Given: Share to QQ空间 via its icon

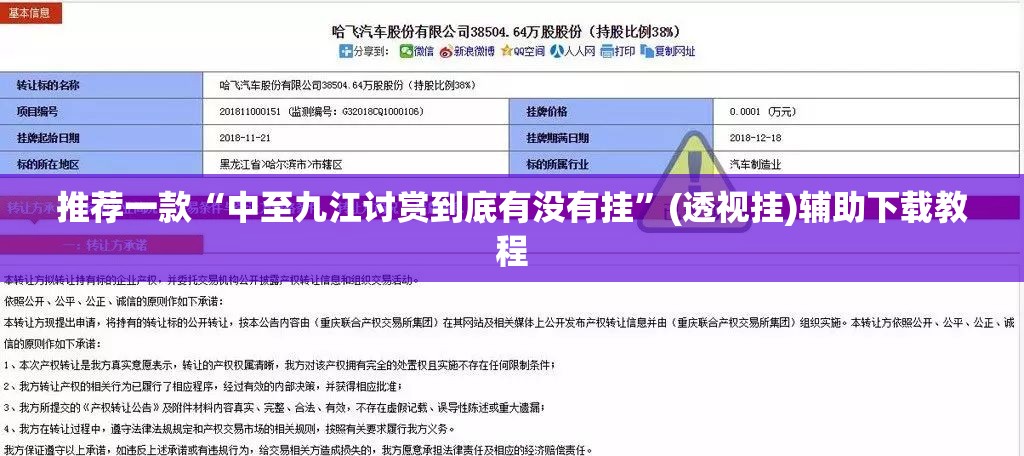Looking at the screenshot, I should pyautogui.click(x=506, y=51).
